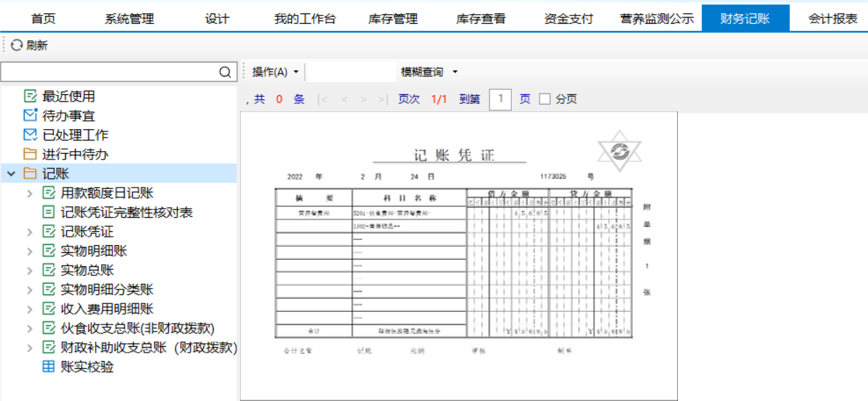Select 记账凭证完整性核对表 document icon

tap(48, 212)
